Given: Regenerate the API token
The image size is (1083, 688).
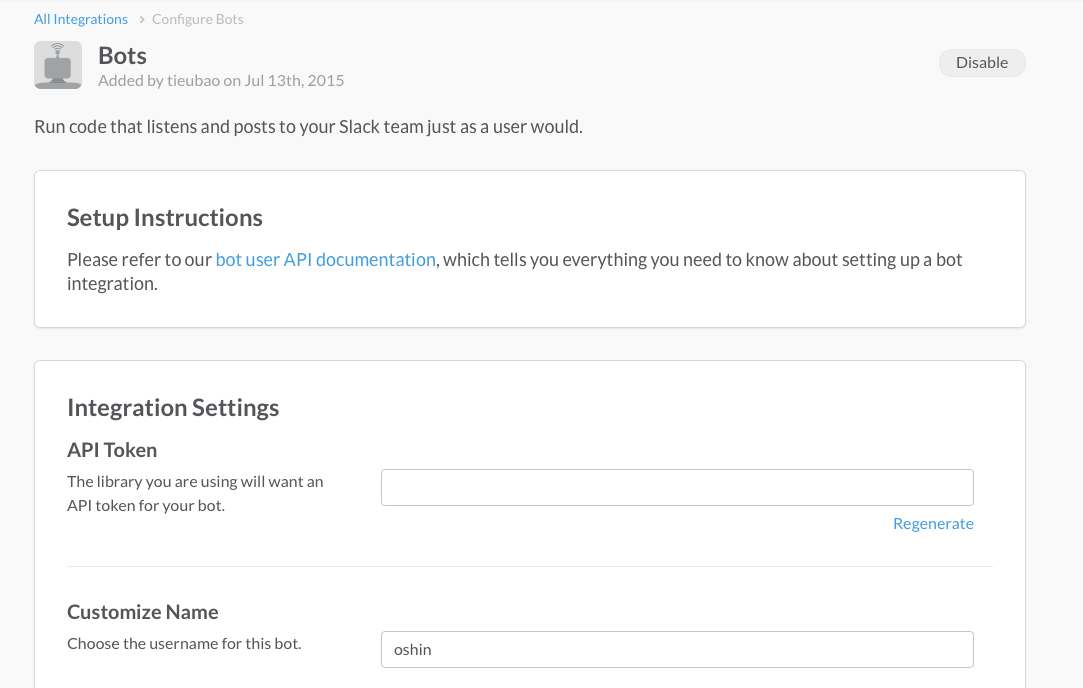Looking at the screenshot, I should click(933, 523).
